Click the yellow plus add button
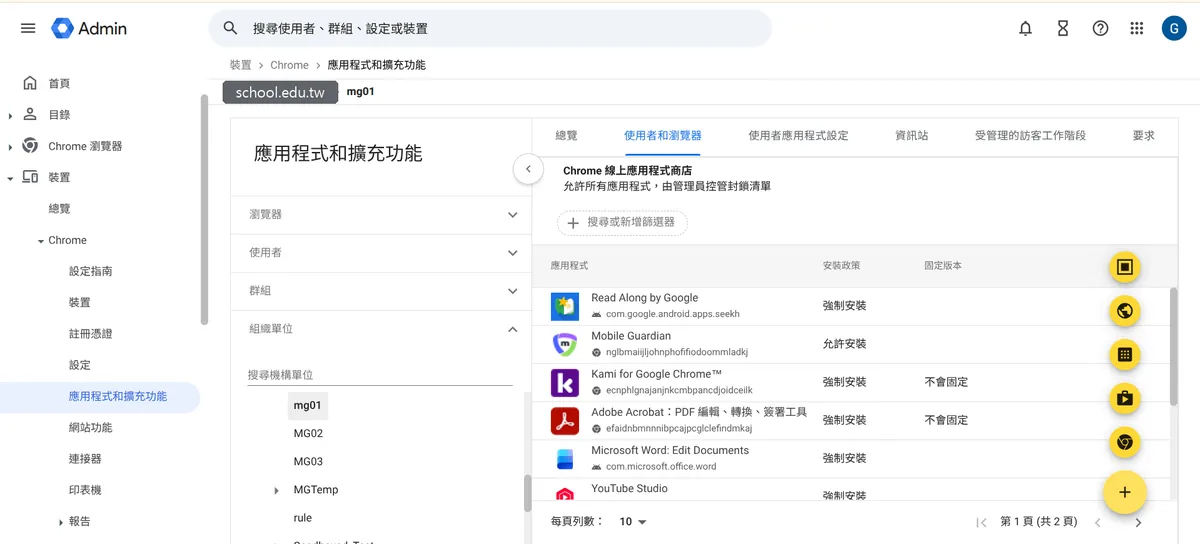The height and width of the screenshot is (544, 1200). pos(1125,492)
